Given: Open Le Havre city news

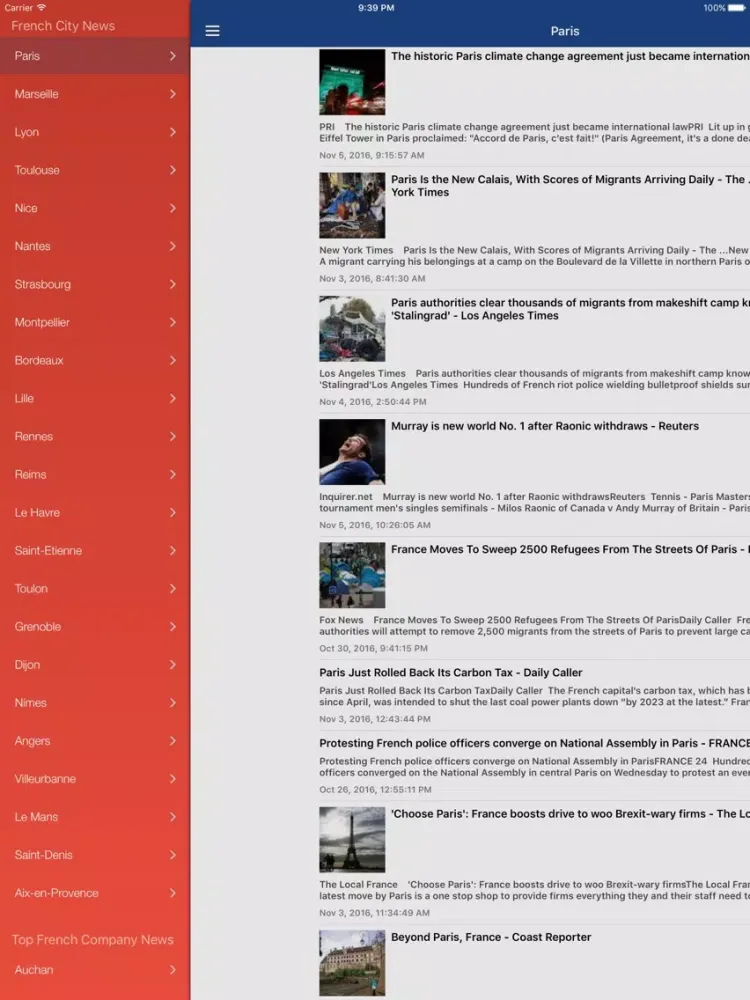Looking at the screenshot, I should coord(95,513).
